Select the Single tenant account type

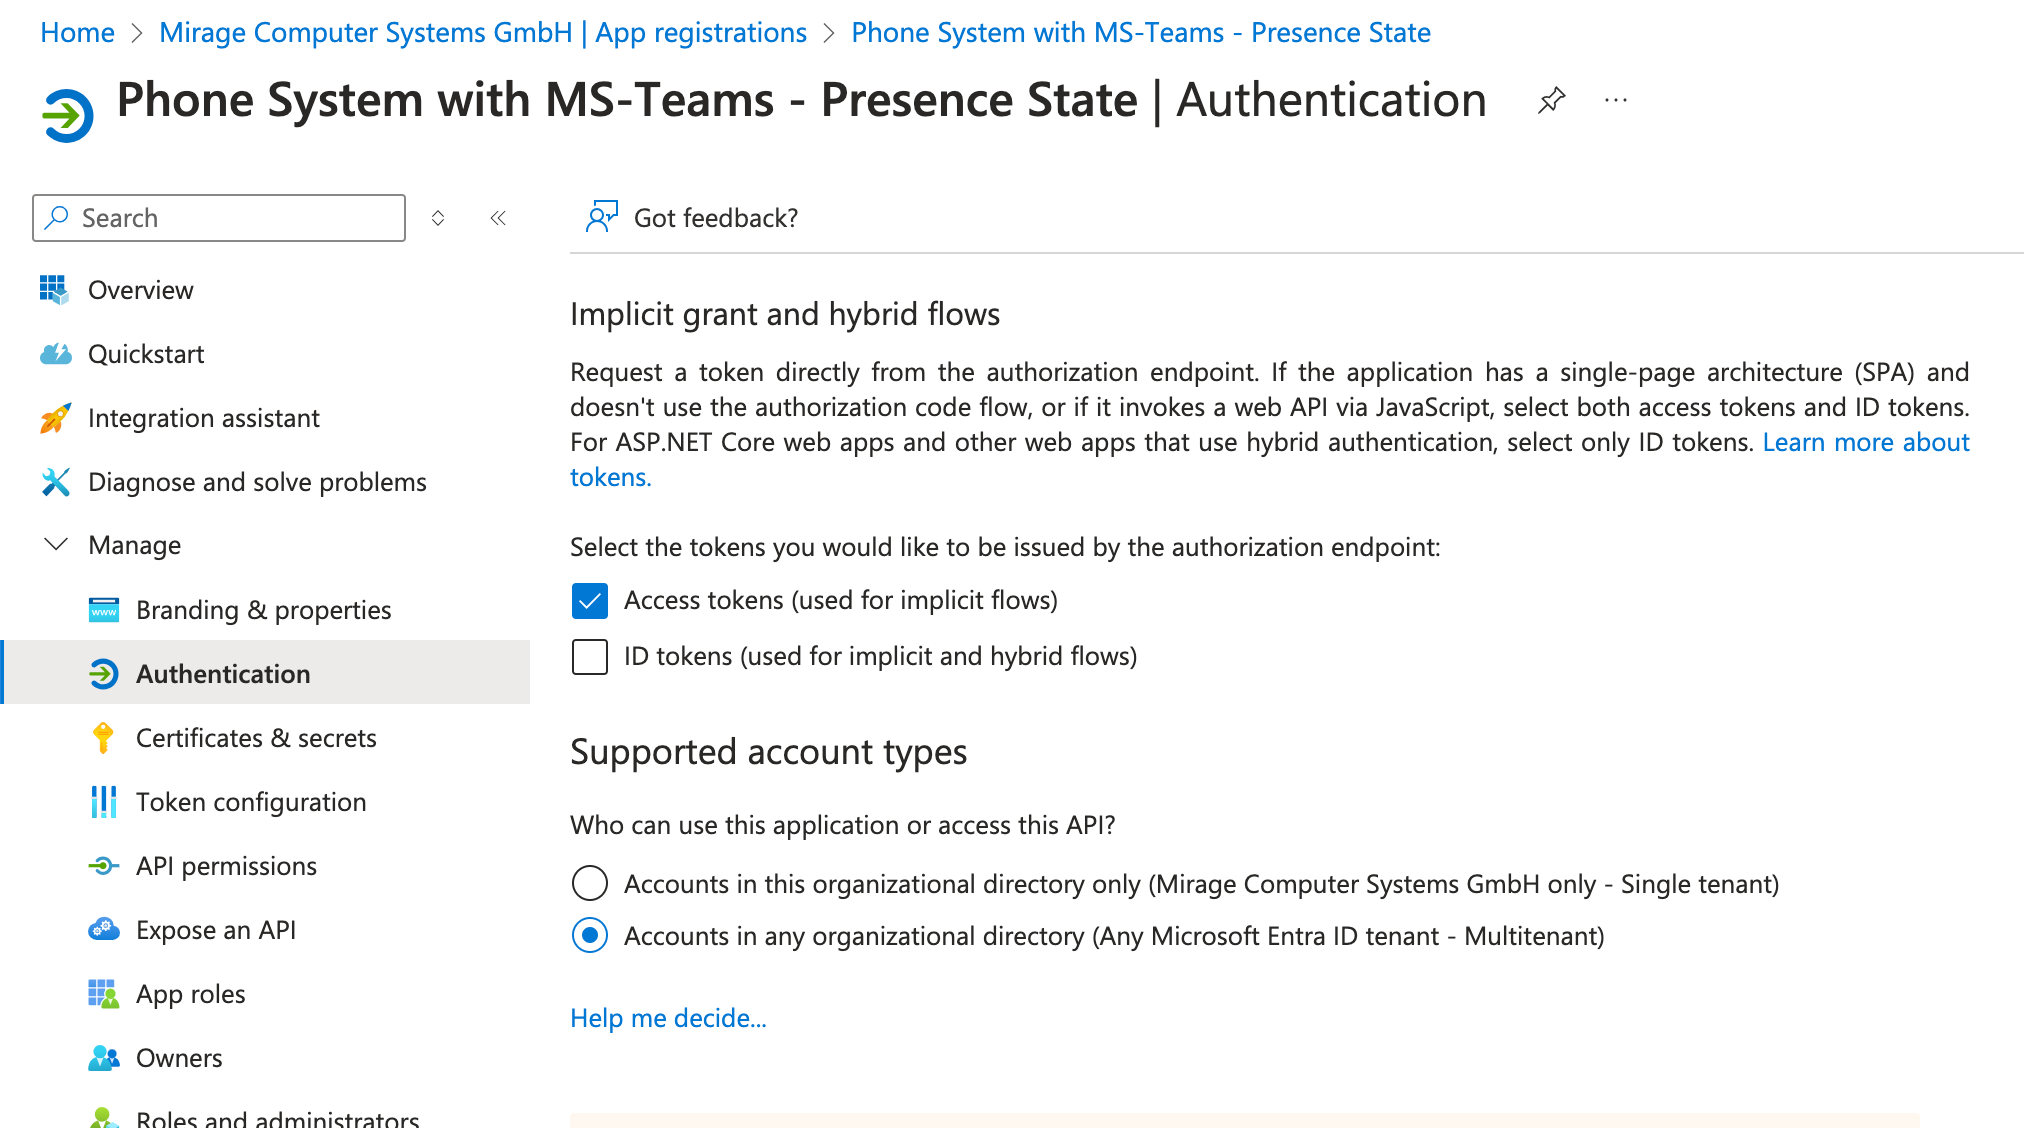(590, 884)
